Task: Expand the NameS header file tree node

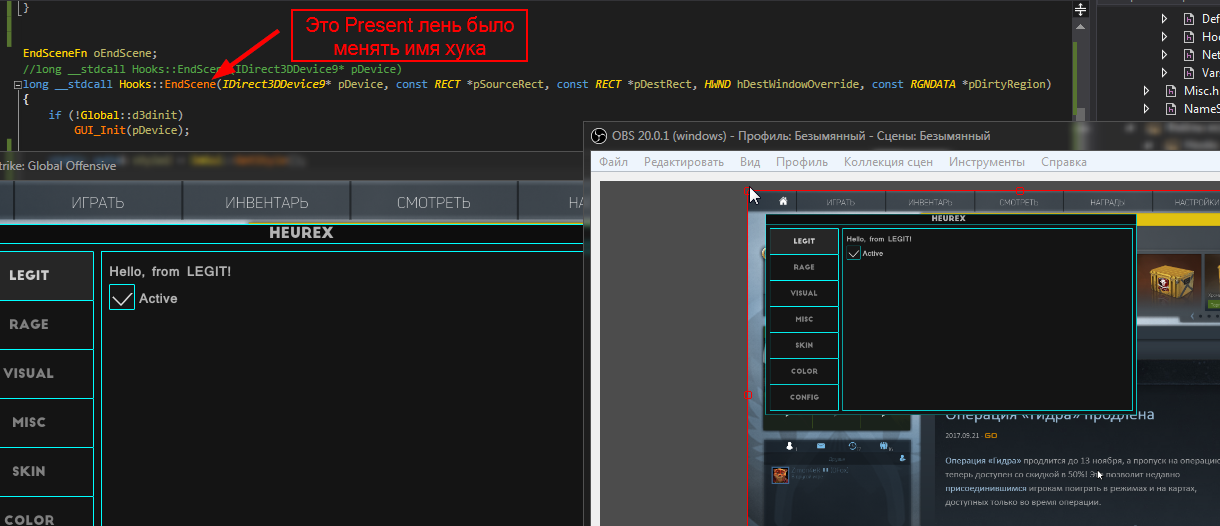Action: (1146, 109)
